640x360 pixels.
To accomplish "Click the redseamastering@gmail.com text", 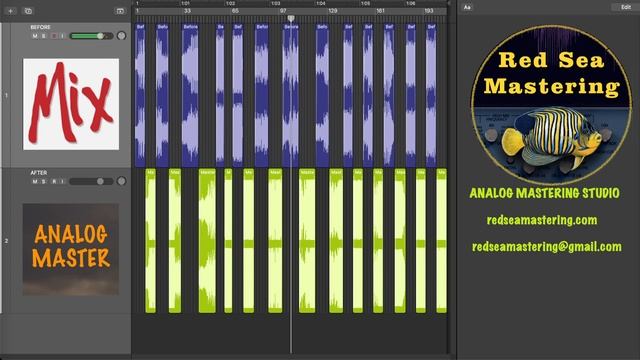I will click(547, 247).
